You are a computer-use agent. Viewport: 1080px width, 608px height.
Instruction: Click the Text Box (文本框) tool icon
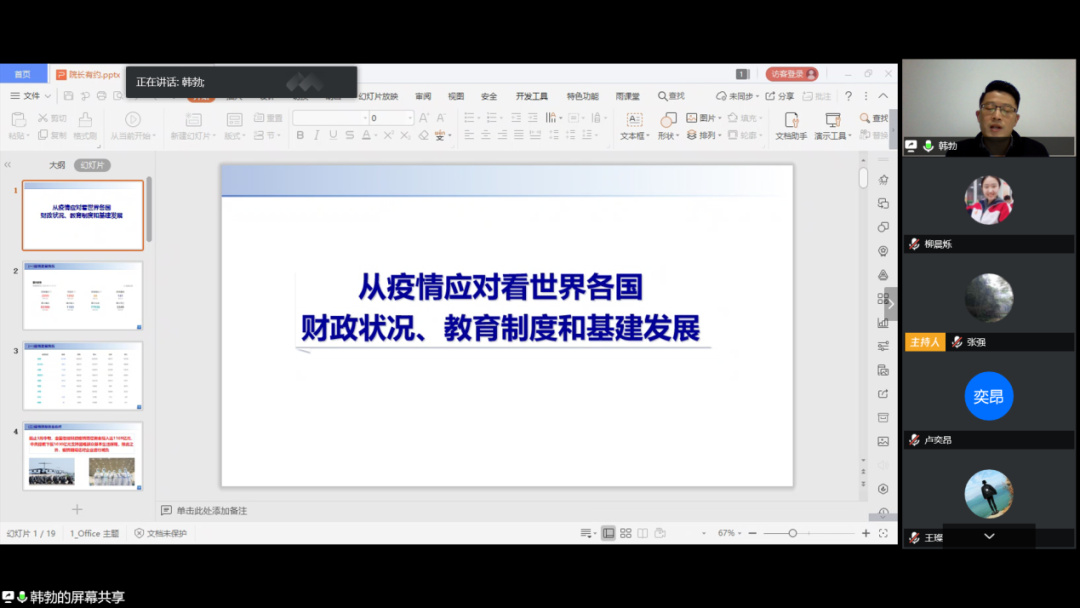click(633, 120)
